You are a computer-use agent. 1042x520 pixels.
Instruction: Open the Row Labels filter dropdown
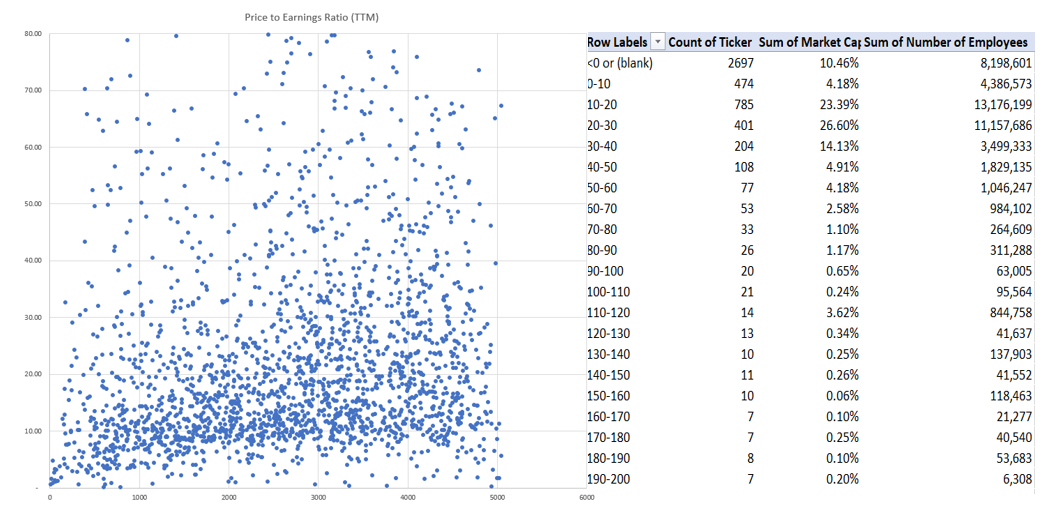[657, 42]
